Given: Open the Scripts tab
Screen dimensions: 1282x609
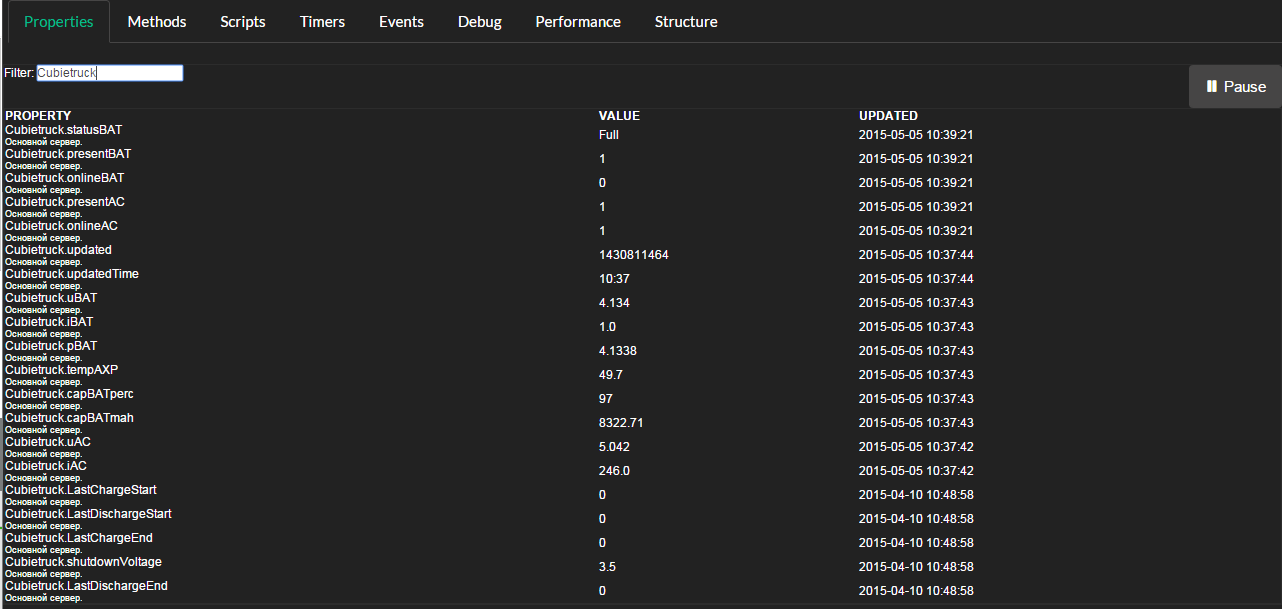Looking at the screenshot, I should click(243, 22).
